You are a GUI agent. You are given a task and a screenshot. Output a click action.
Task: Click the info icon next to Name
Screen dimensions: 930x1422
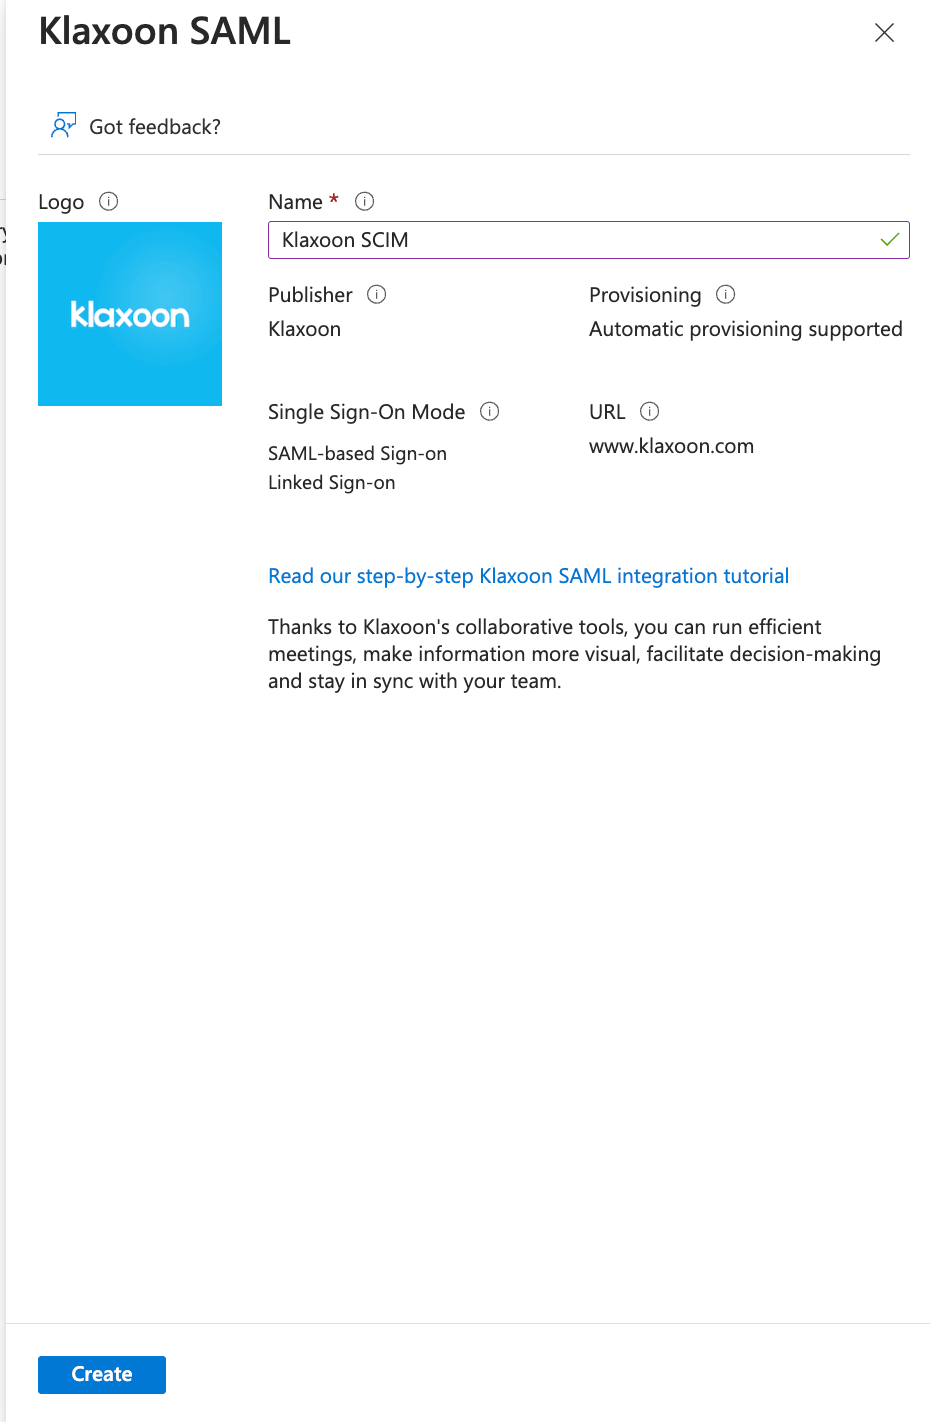click(x=365, y=201)
